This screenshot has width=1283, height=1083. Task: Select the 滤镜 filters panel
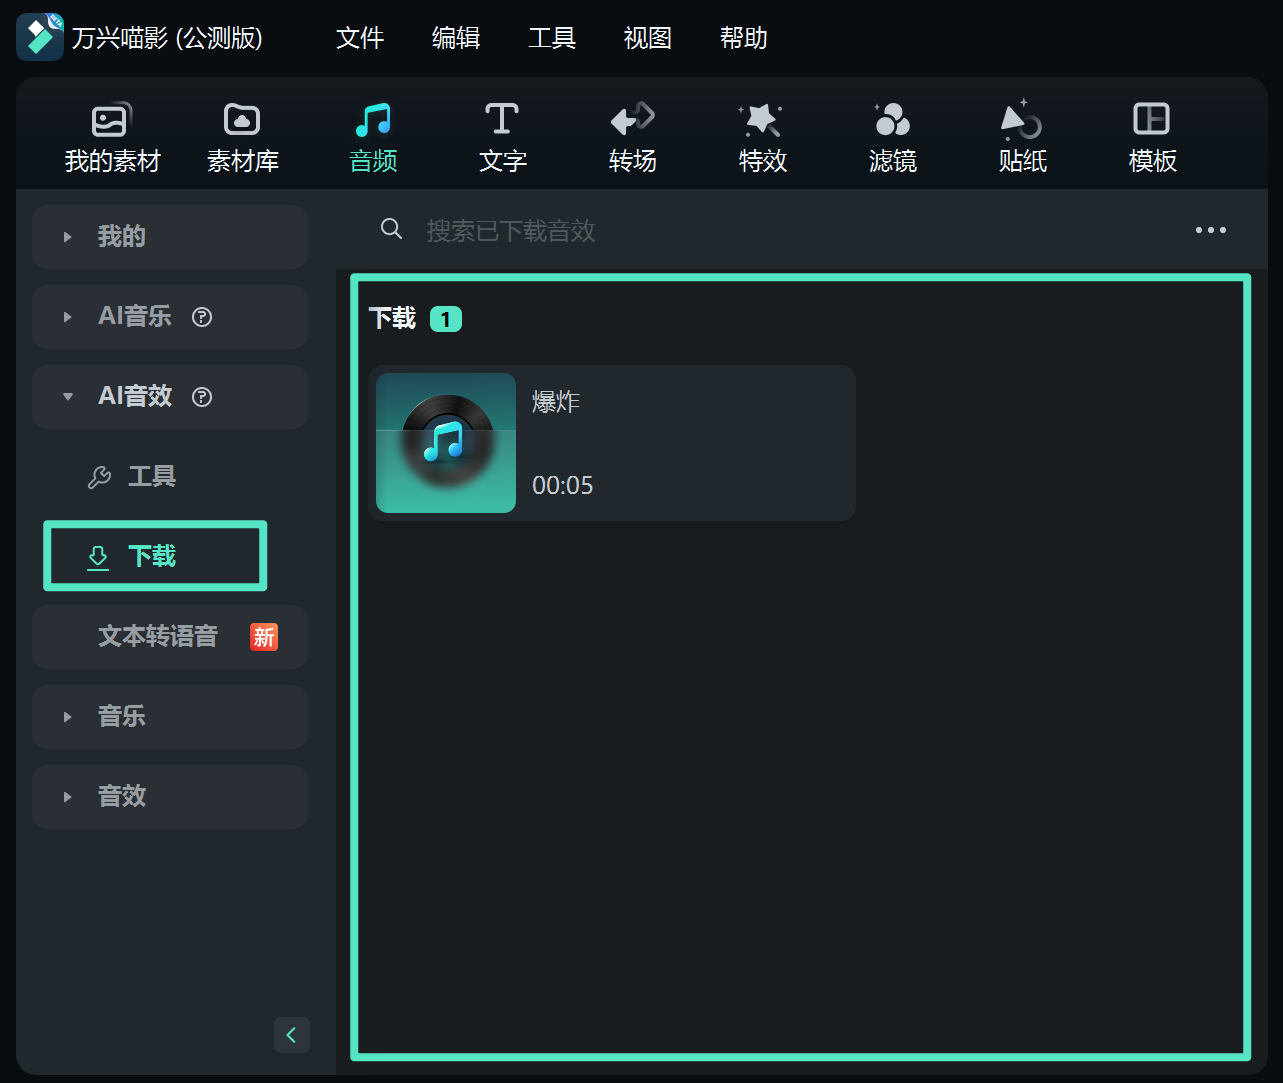tap(892, 135)
